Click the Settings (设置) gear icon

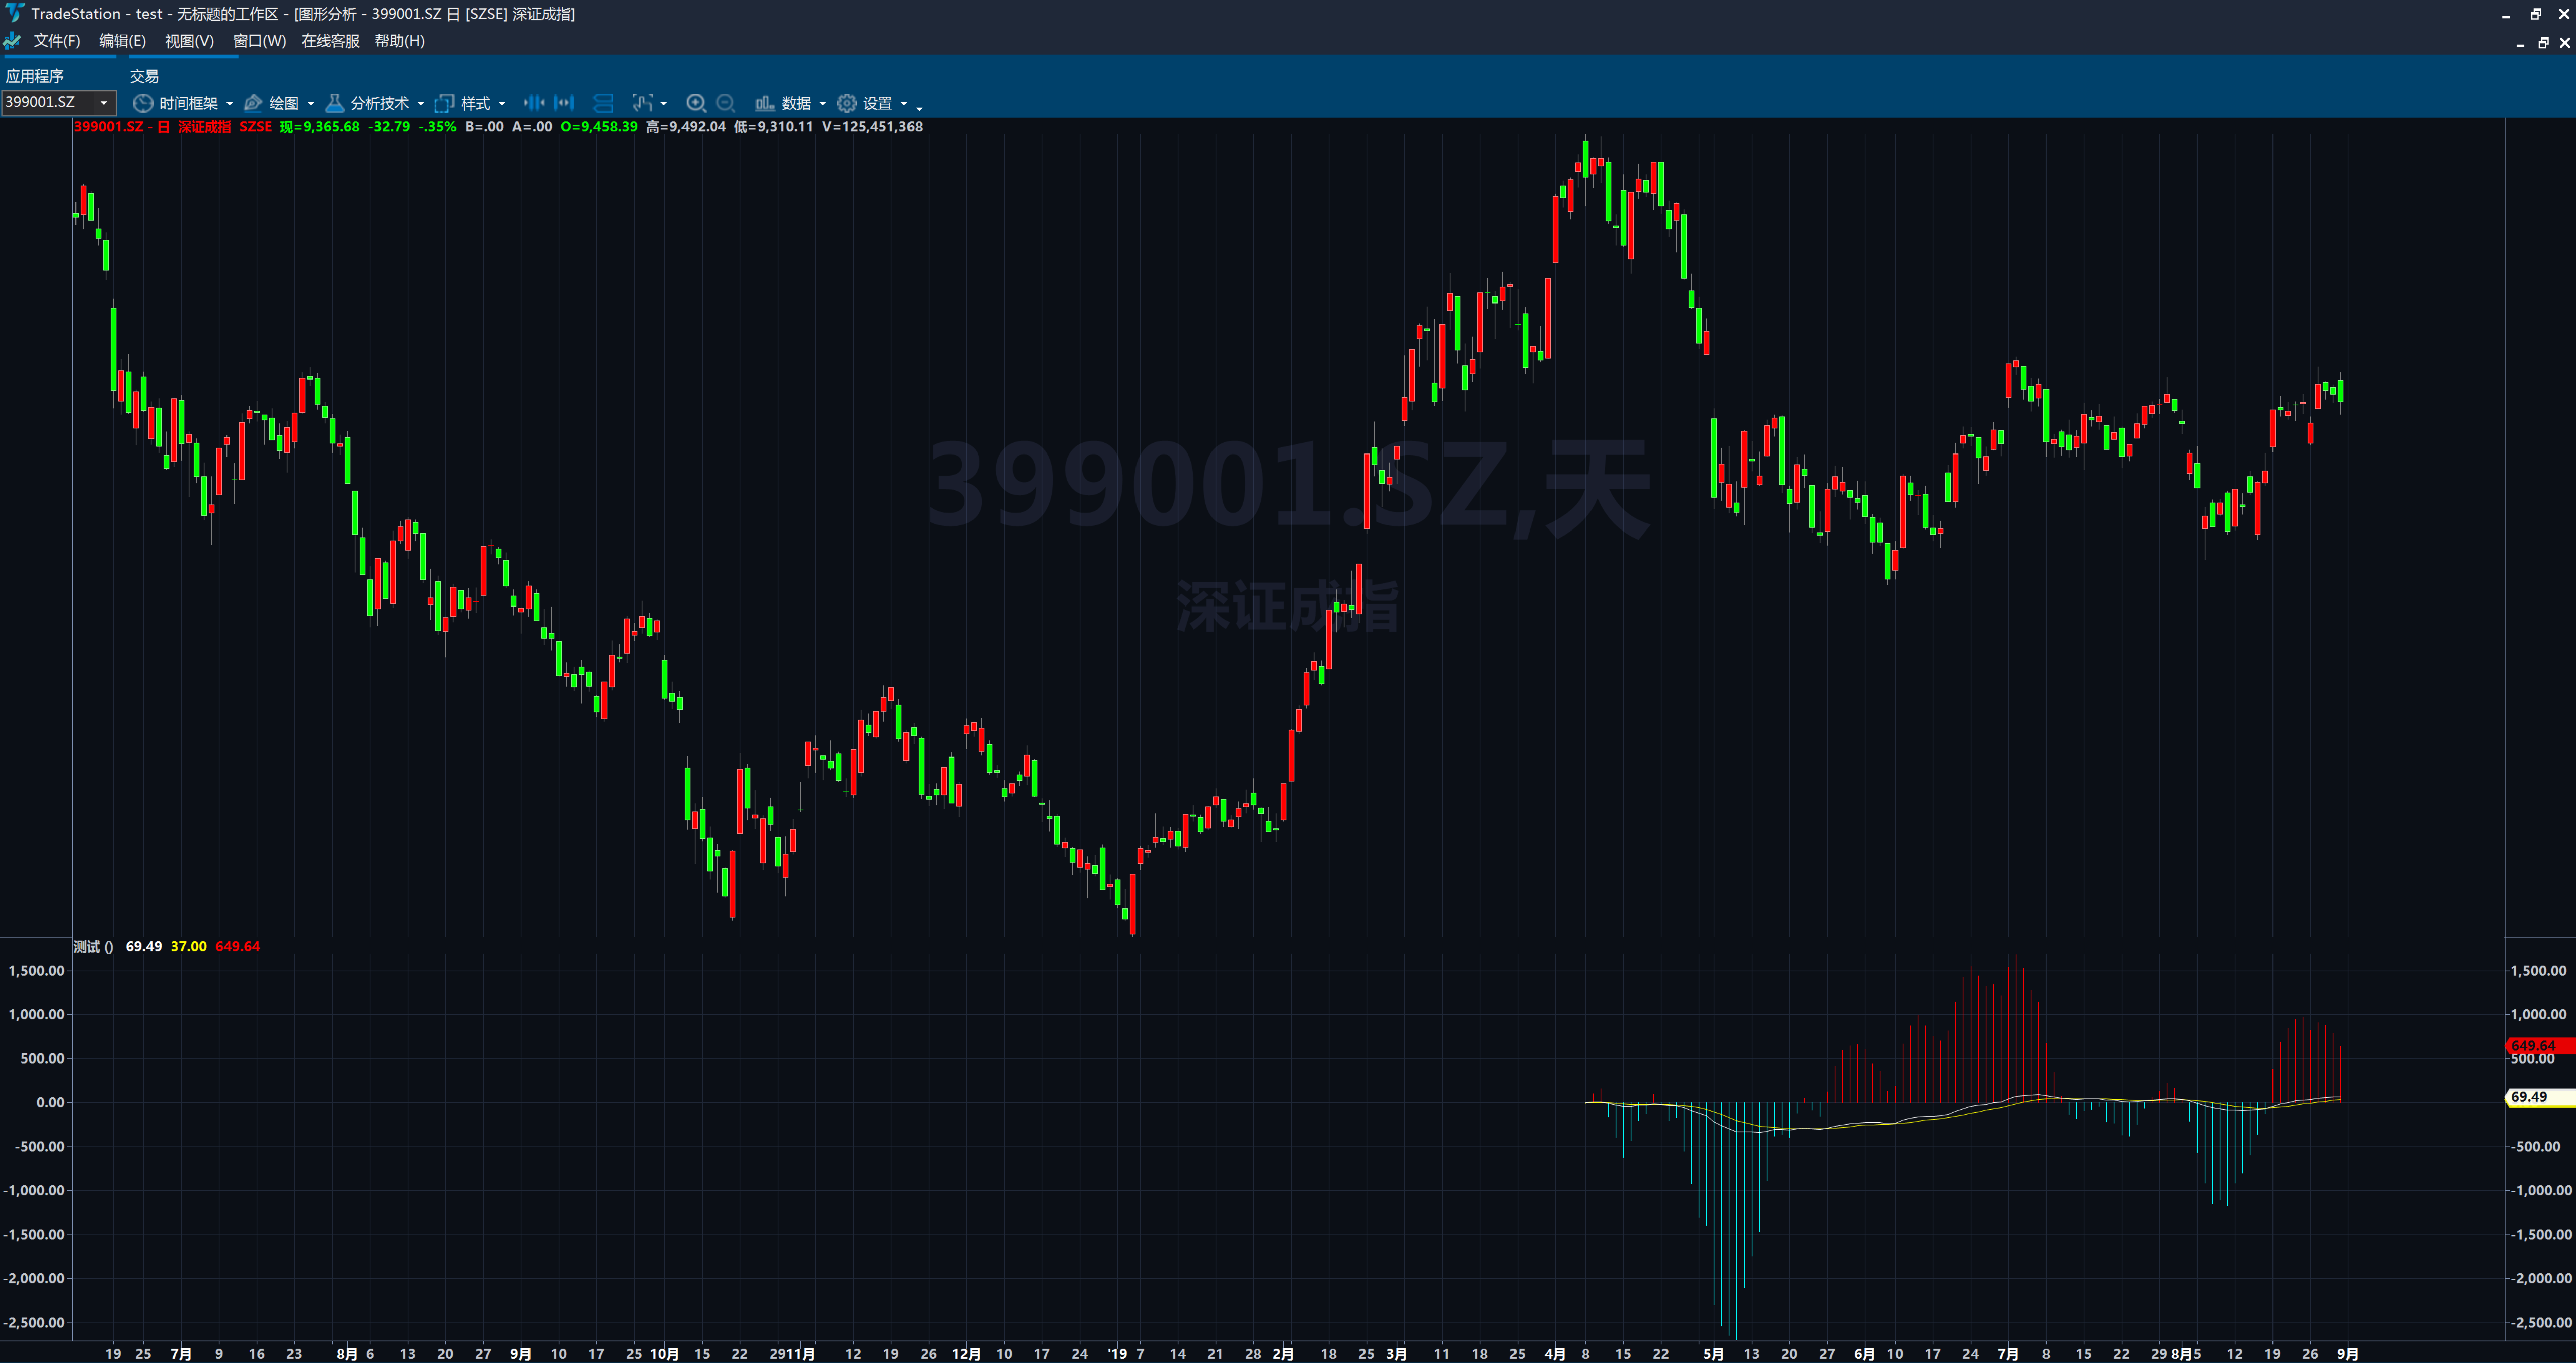(847, 103)
